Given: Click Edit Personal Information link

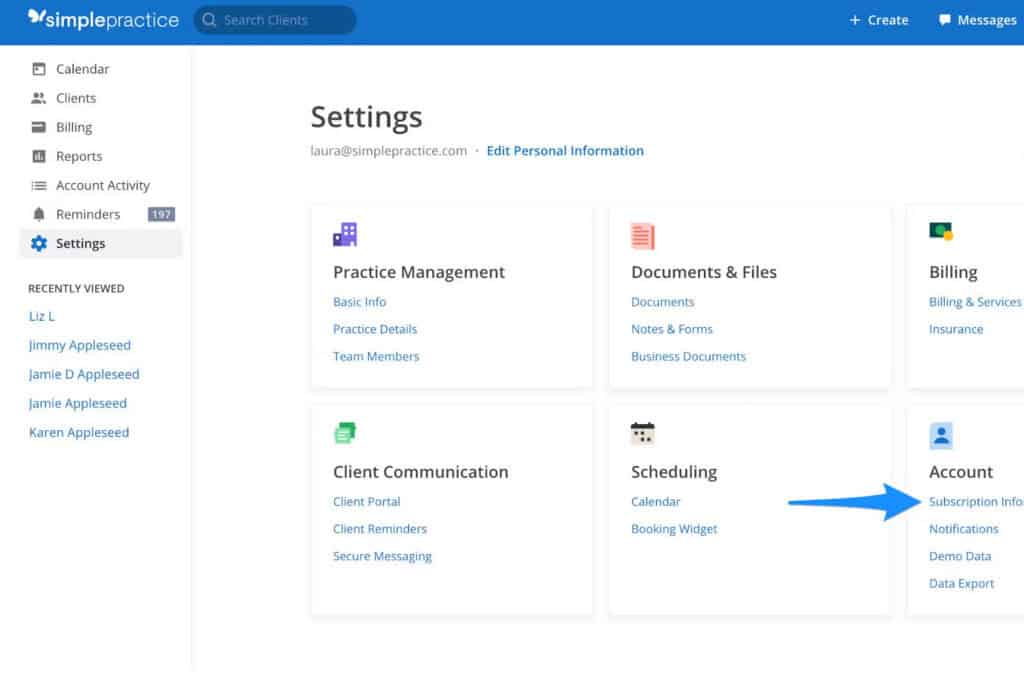Looking at the screenshot, I should click(565, 151).
